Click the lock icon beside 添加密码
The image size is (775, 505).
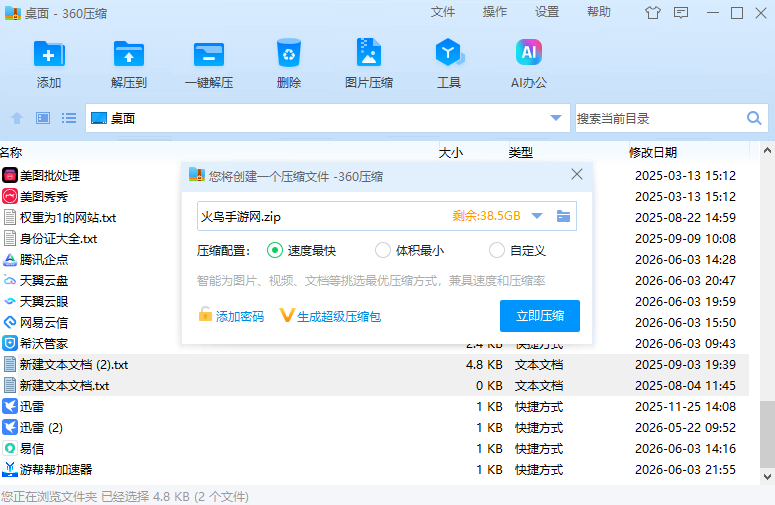coord(205,314)
